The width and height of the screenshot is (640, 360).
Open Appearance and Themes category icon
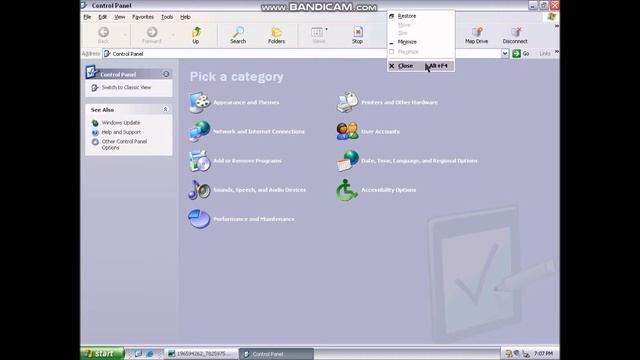tap(199, 102)
